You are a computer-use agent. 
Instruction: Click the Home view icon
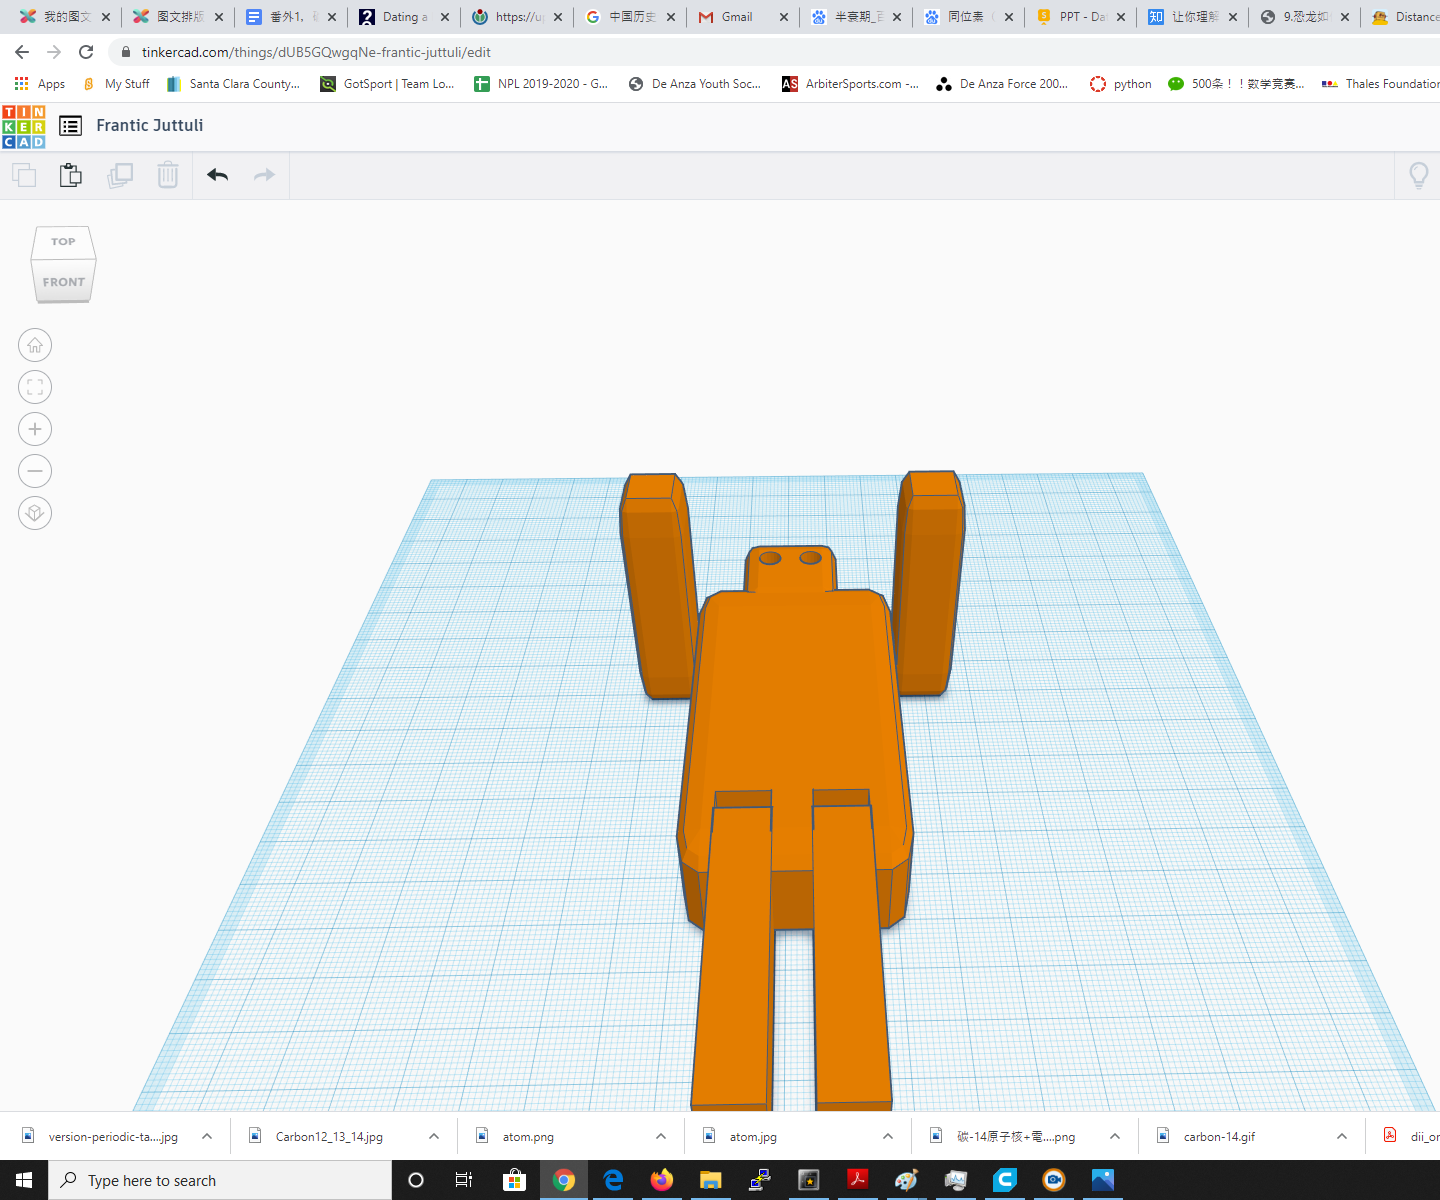pos(35,344)
